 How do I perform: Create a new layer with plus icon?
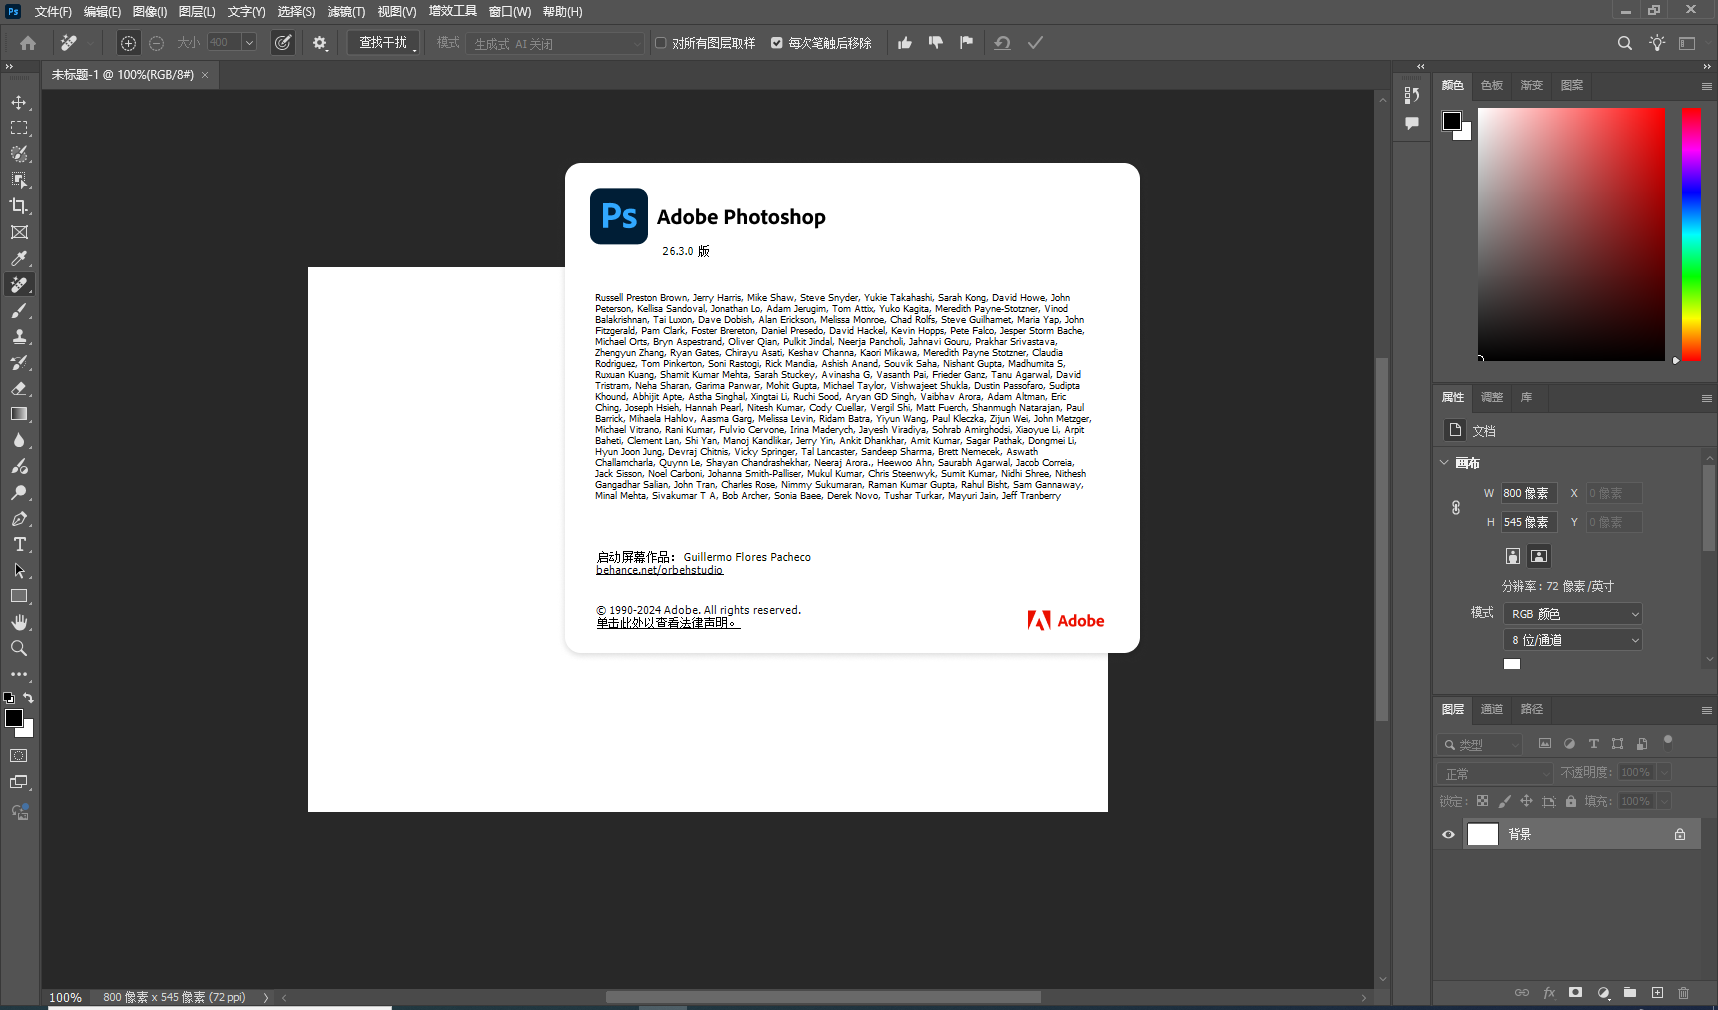(x=1657, y=993)
